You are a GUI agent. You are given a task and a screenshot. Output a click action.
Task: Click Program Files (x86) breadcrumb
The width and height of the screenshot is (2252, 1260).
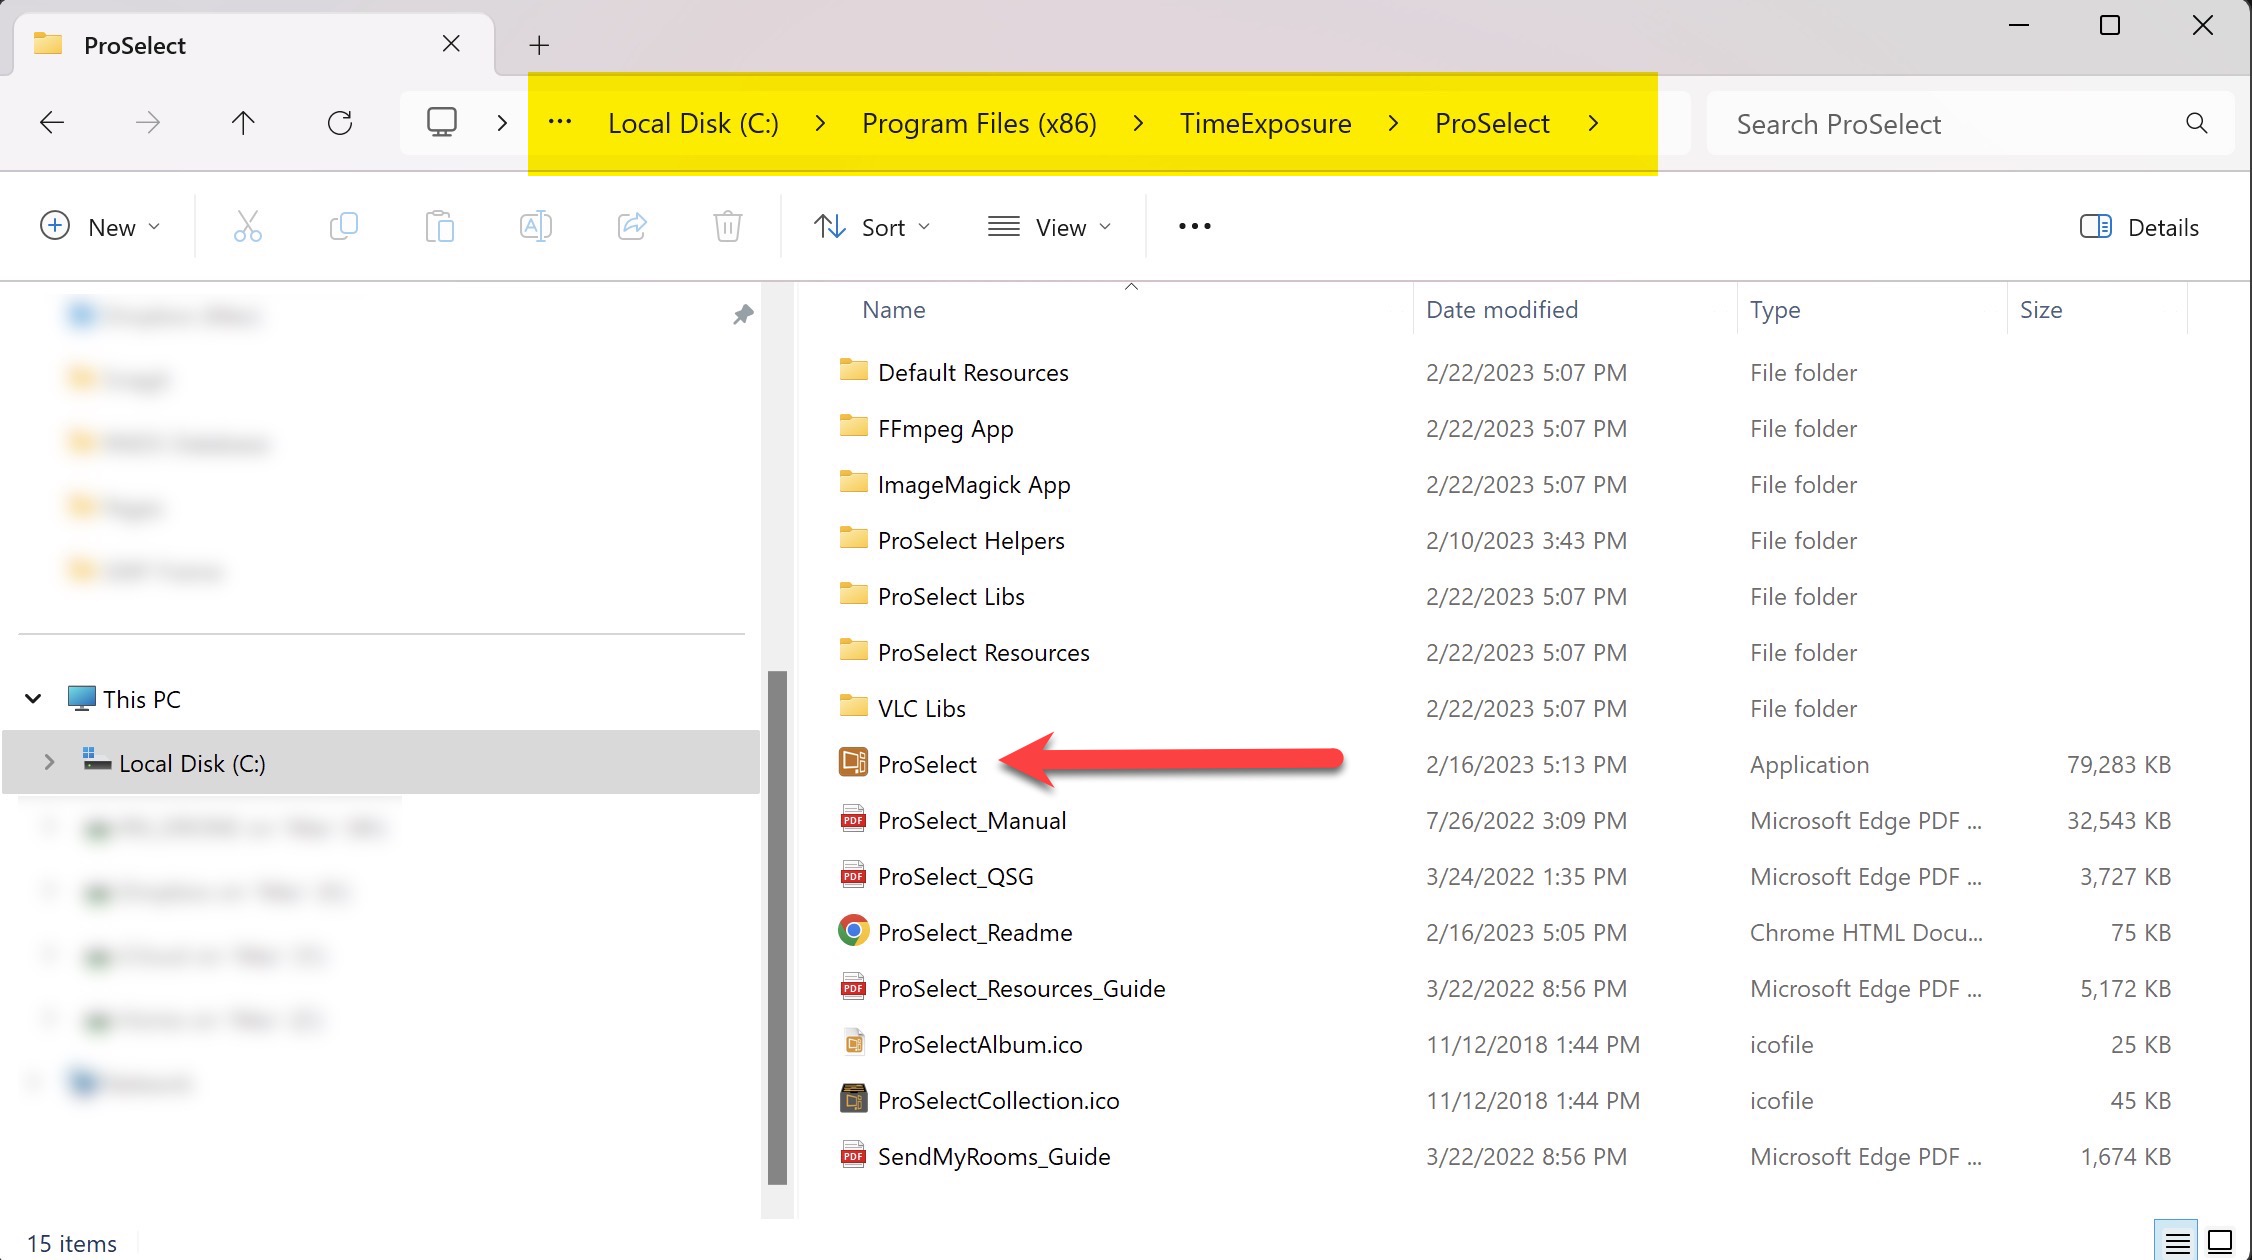979,123
